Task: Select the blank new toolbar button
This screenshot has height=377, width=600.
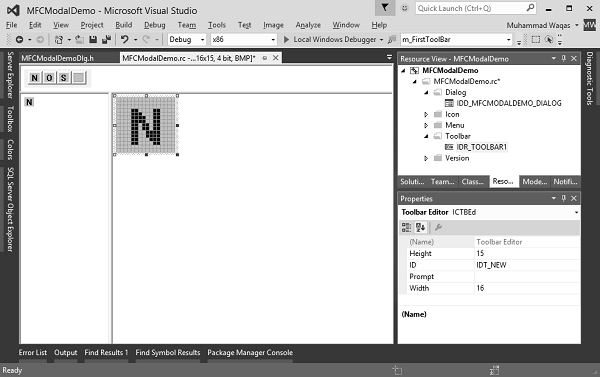Action: click(x=78, y=78)
